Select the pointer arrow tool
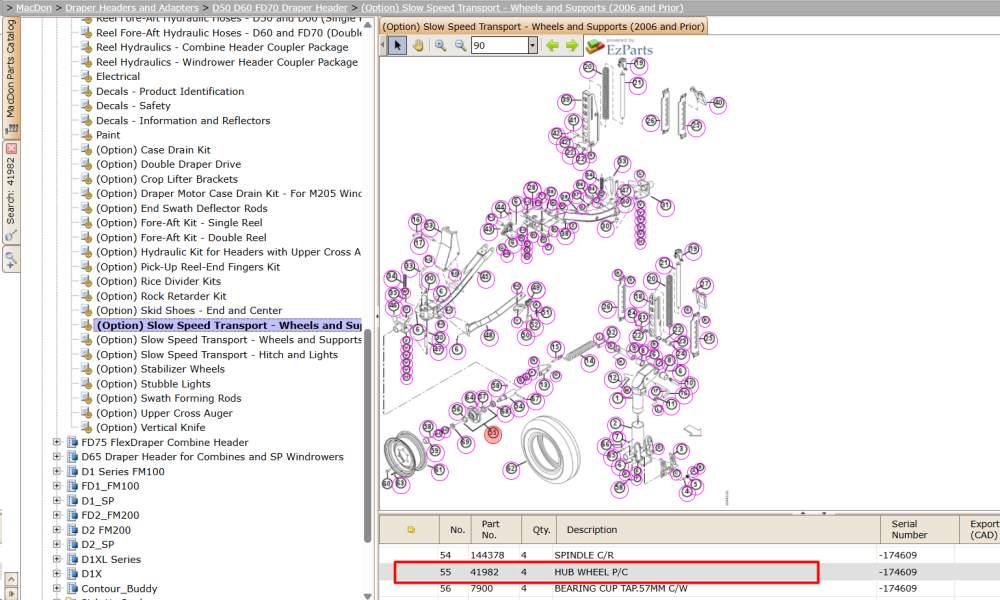Viewport: 1000px width, 600px height. 397,45
